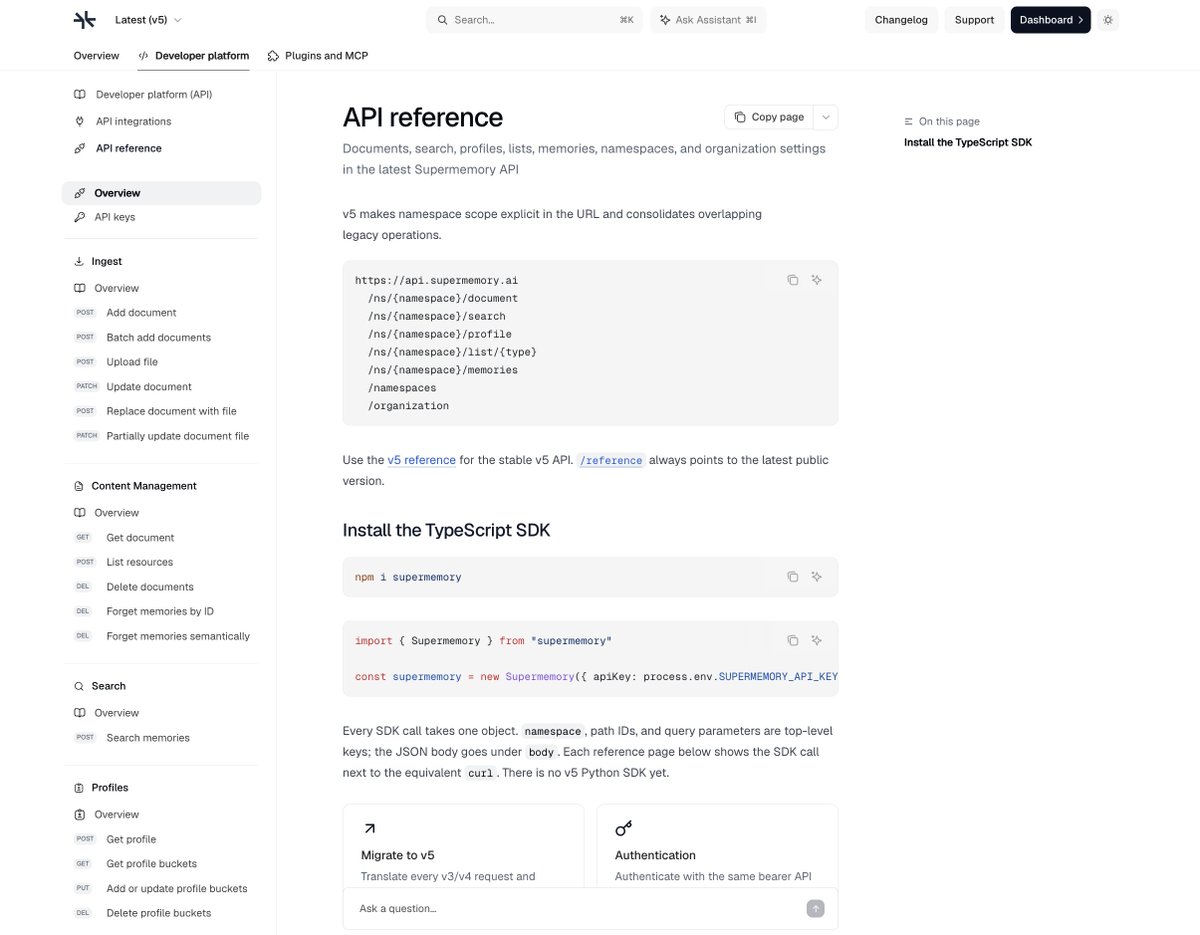Ask AI about the endpoint paths code block
1200x935 pixels.
[x=817, y=280]
